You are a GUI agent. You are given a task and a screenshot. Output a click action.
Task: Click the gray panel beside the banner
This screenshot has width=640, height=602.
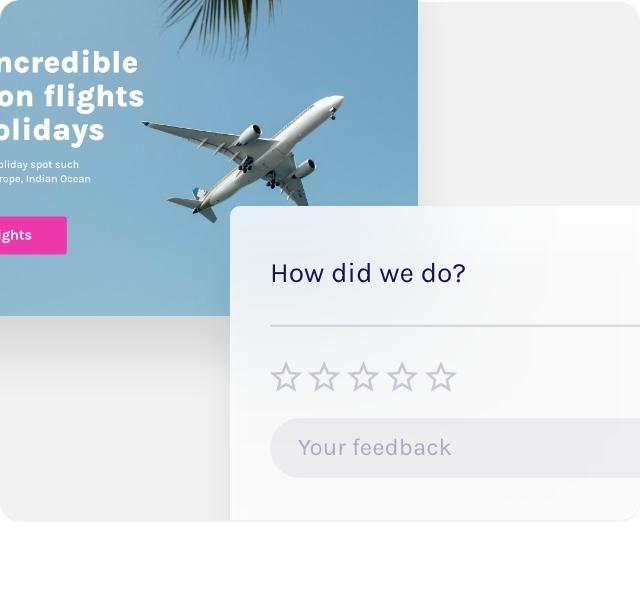coord(530,100)
